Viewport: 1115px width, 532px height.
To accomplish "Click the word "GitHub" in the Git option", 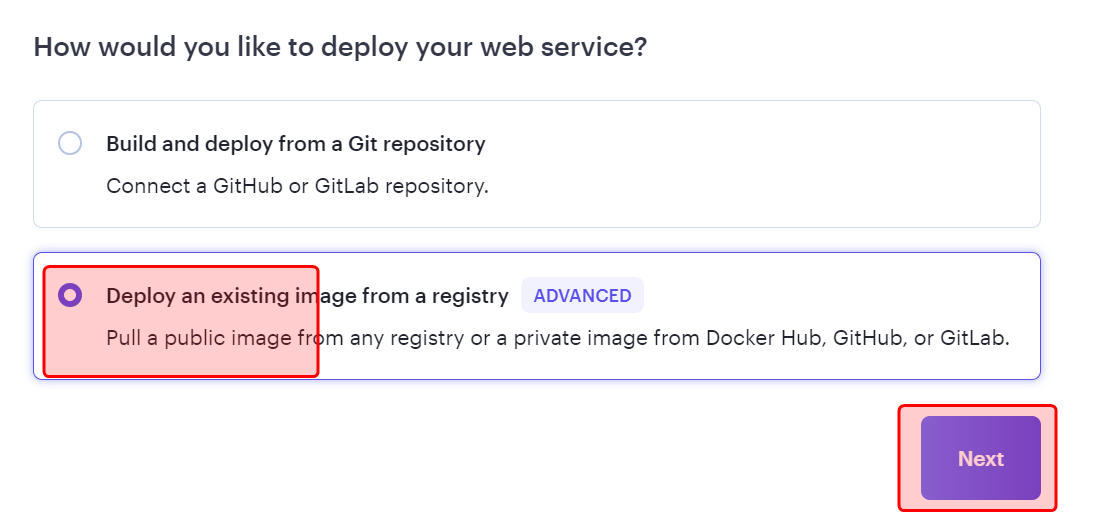I will [247, 186].
